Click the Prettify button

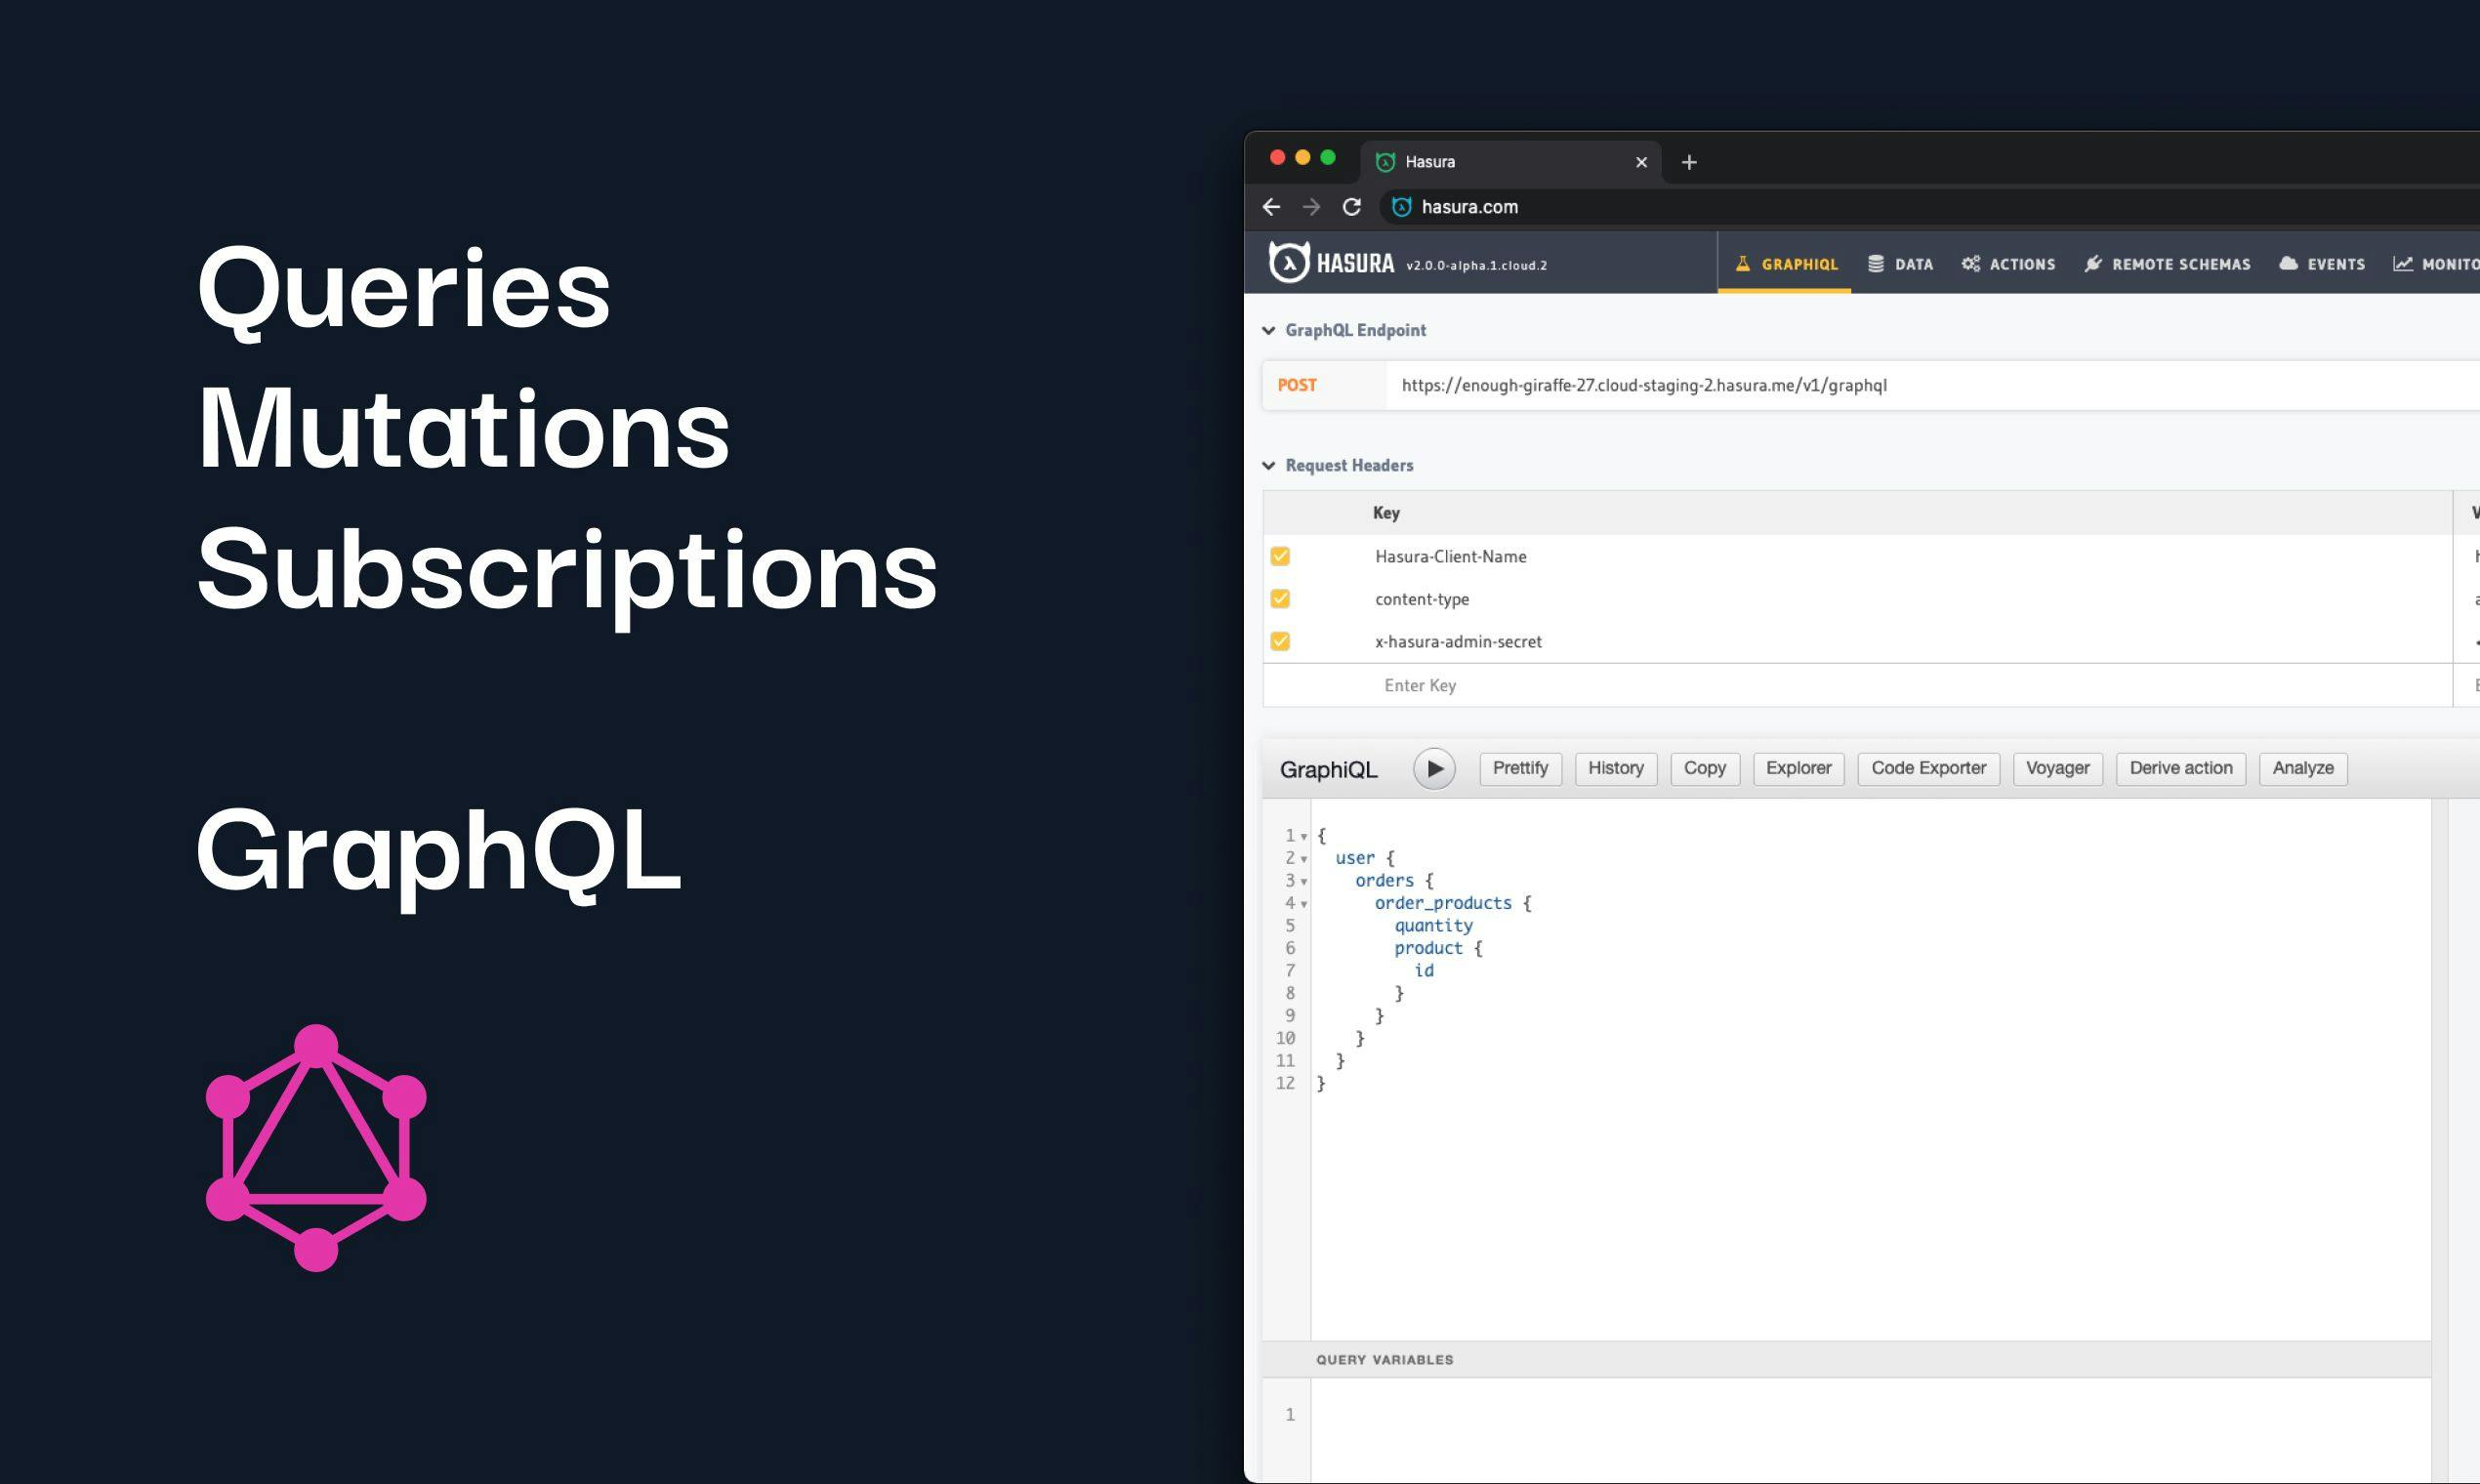(1520, 768)
